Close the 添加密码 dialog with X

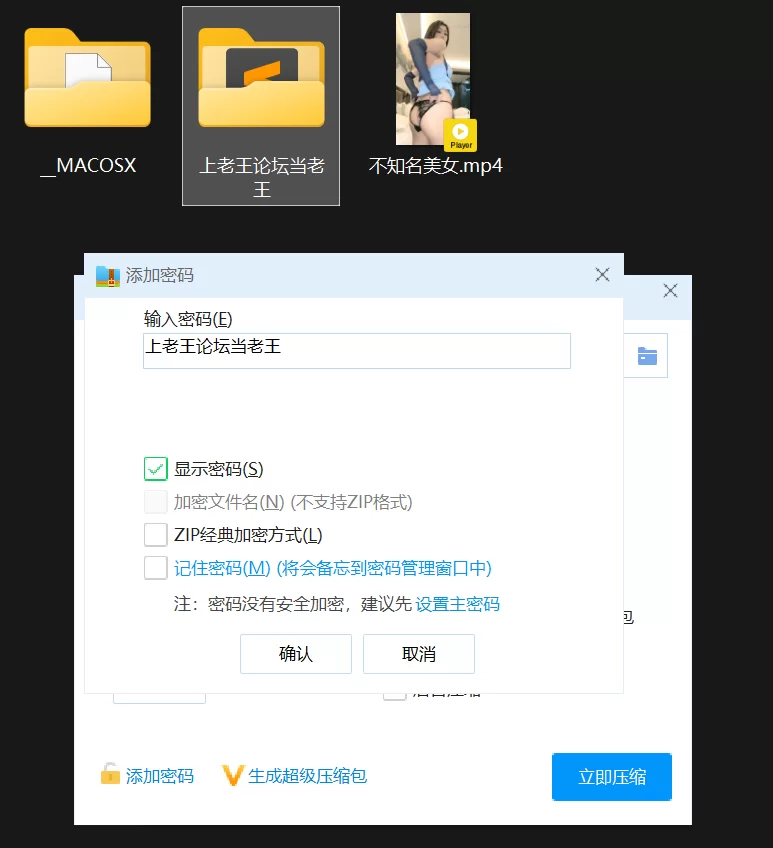602,275
